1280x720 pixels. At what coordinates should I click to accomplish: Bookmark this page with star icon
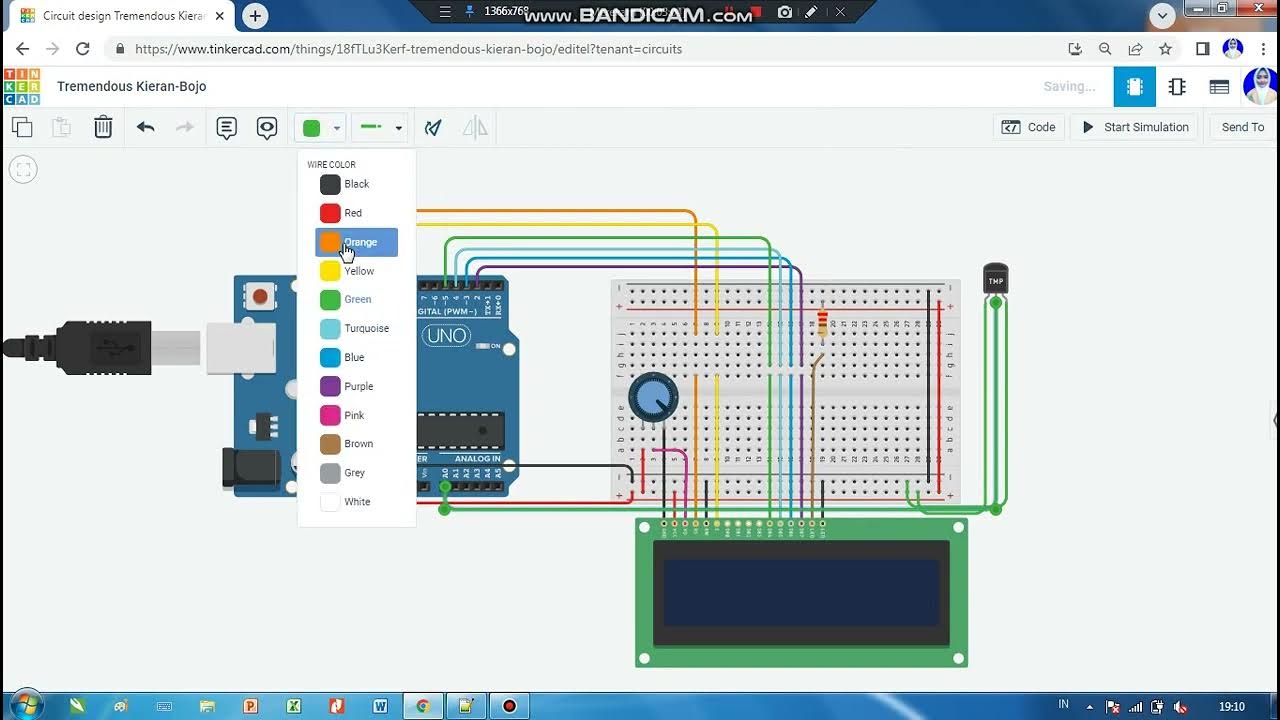tap(1165, 49)
